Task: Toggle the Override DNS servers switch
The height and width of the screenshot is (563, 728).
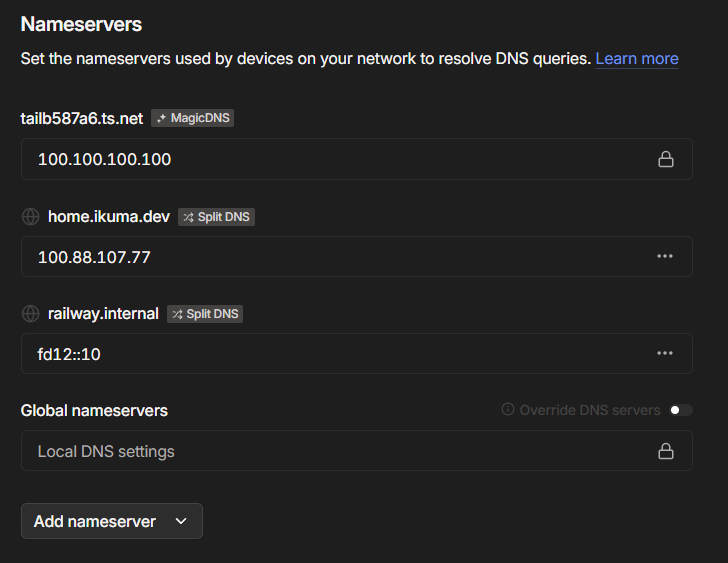Action: [681, 410]
